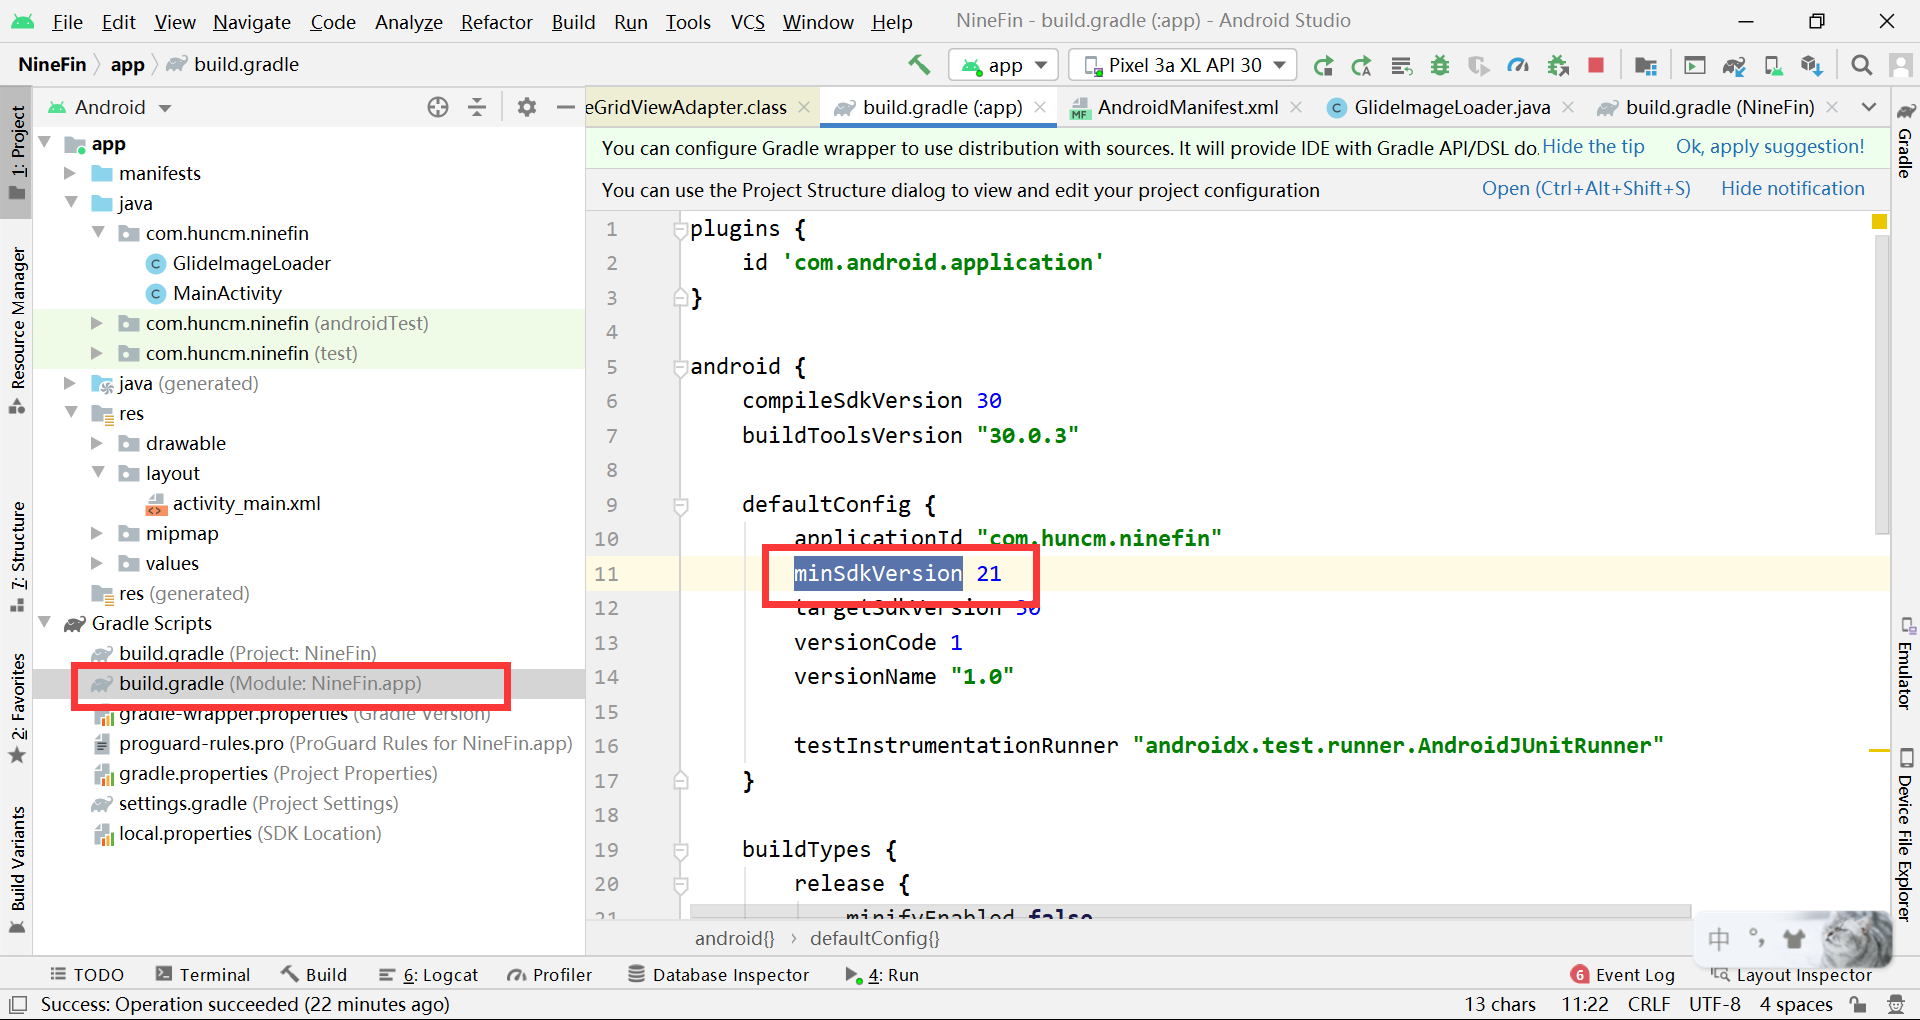Click the Apply Code Changes icon
The width and height of the screenshot is (1920, 1020).
point(1401,66)
